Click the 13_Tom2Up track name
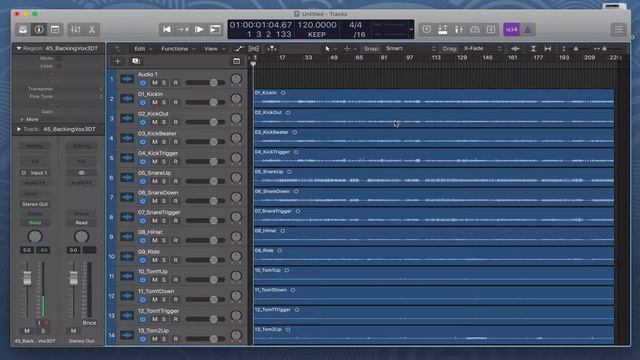This screenshot has width=640, height=360. [153, 331]
